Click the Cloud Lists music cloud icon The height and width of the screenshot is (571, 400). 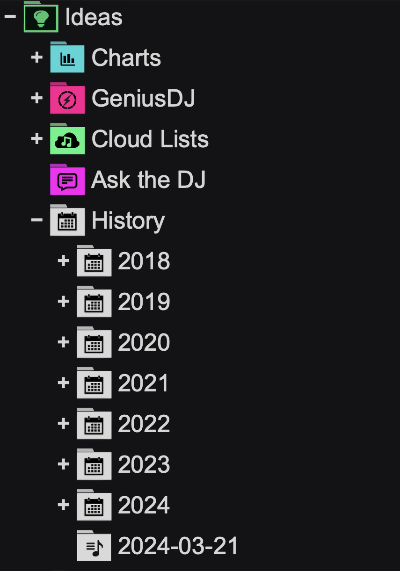coord(67,139)
